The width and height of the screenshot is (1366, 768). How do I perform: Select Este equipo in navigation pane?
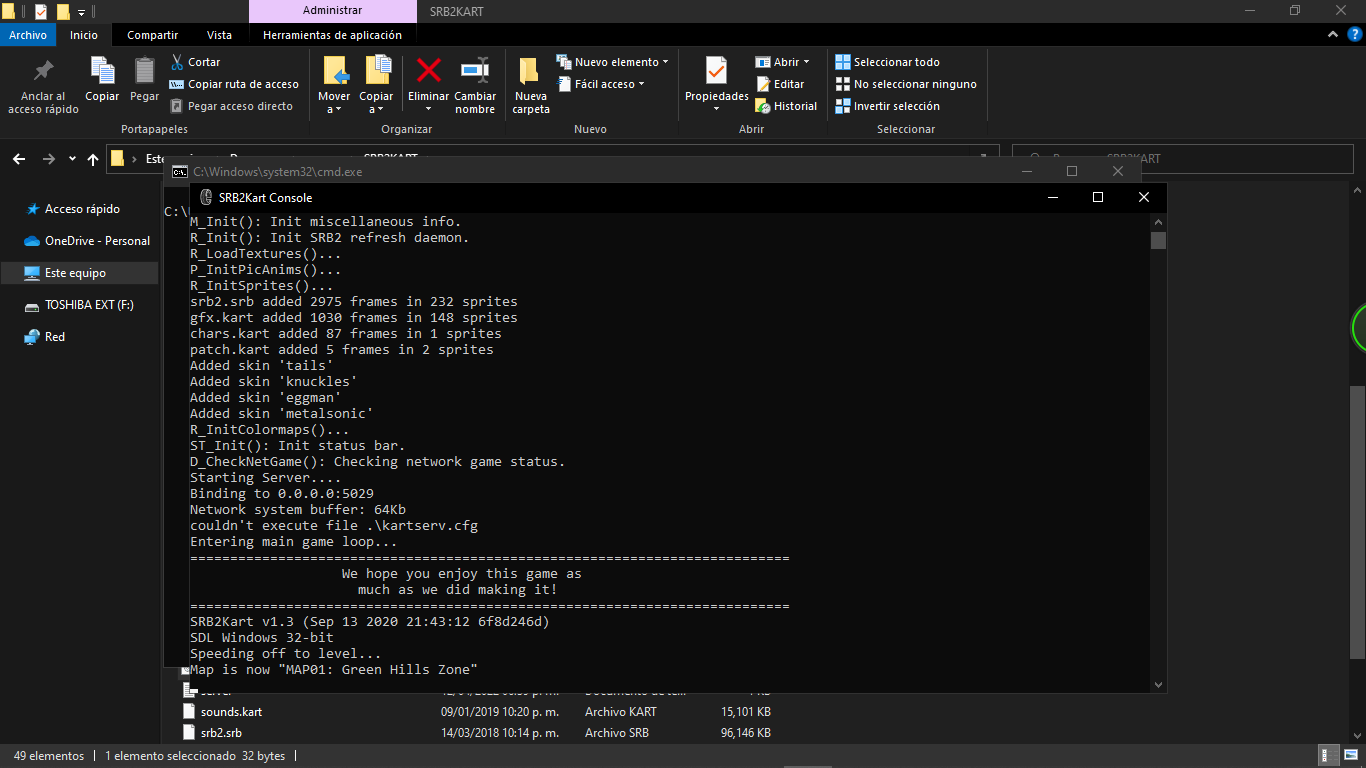(x=75, y=273)
